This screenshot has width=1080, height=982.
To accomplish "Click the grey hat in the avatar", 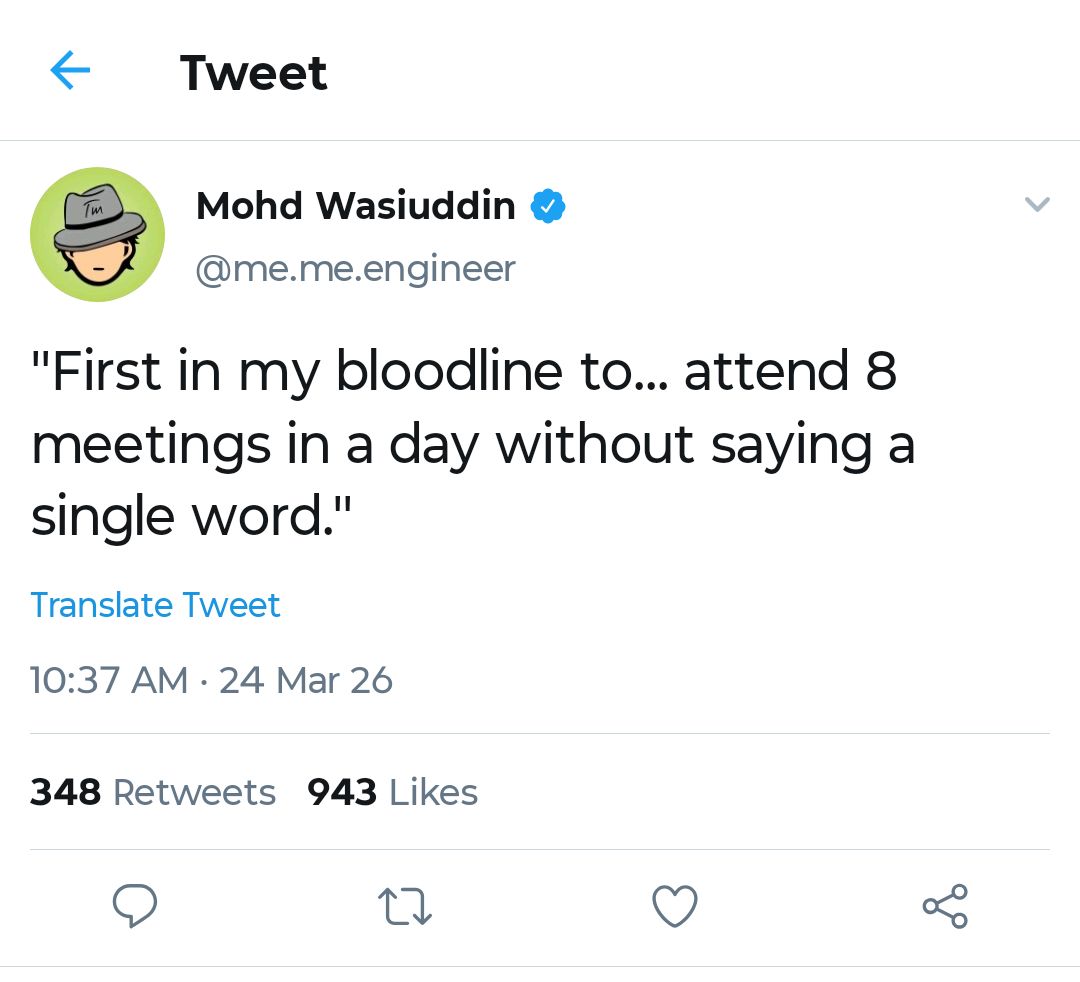I will coord(97,213).
